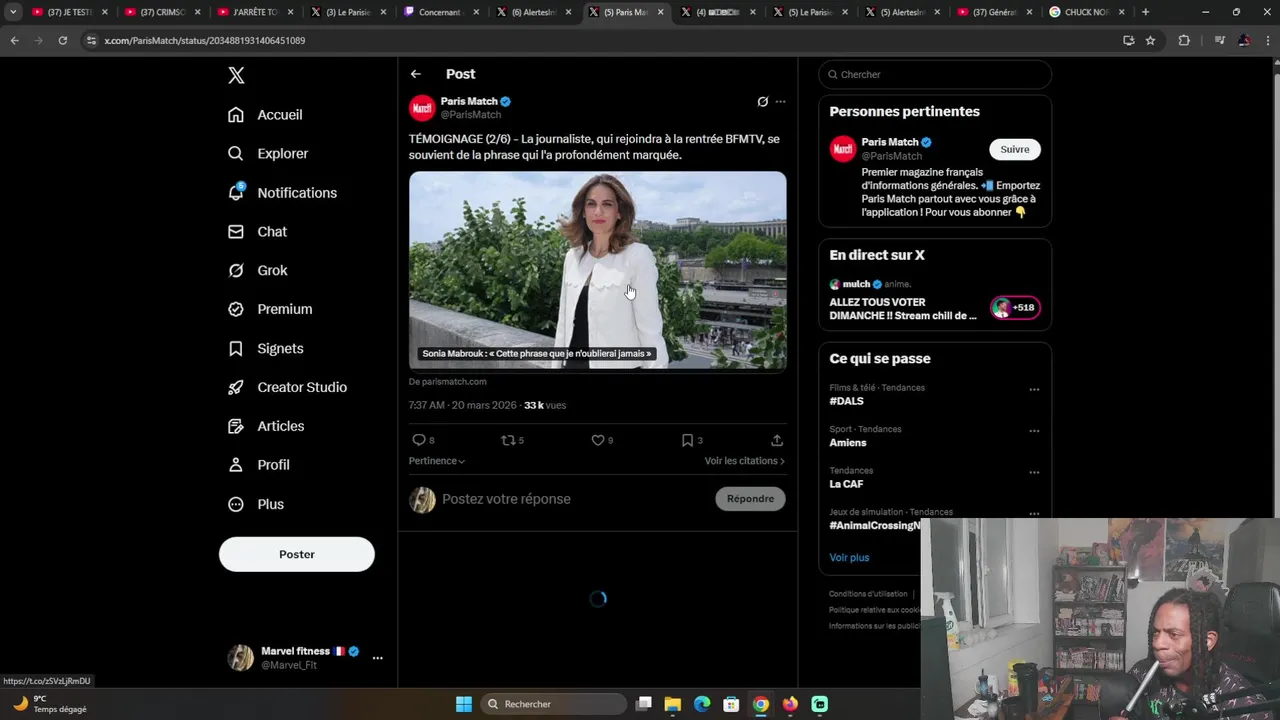Open Chat in the sidebar
Image resolution: width=1280 pixels, height=720 pixels.
(x=257, y=232)
